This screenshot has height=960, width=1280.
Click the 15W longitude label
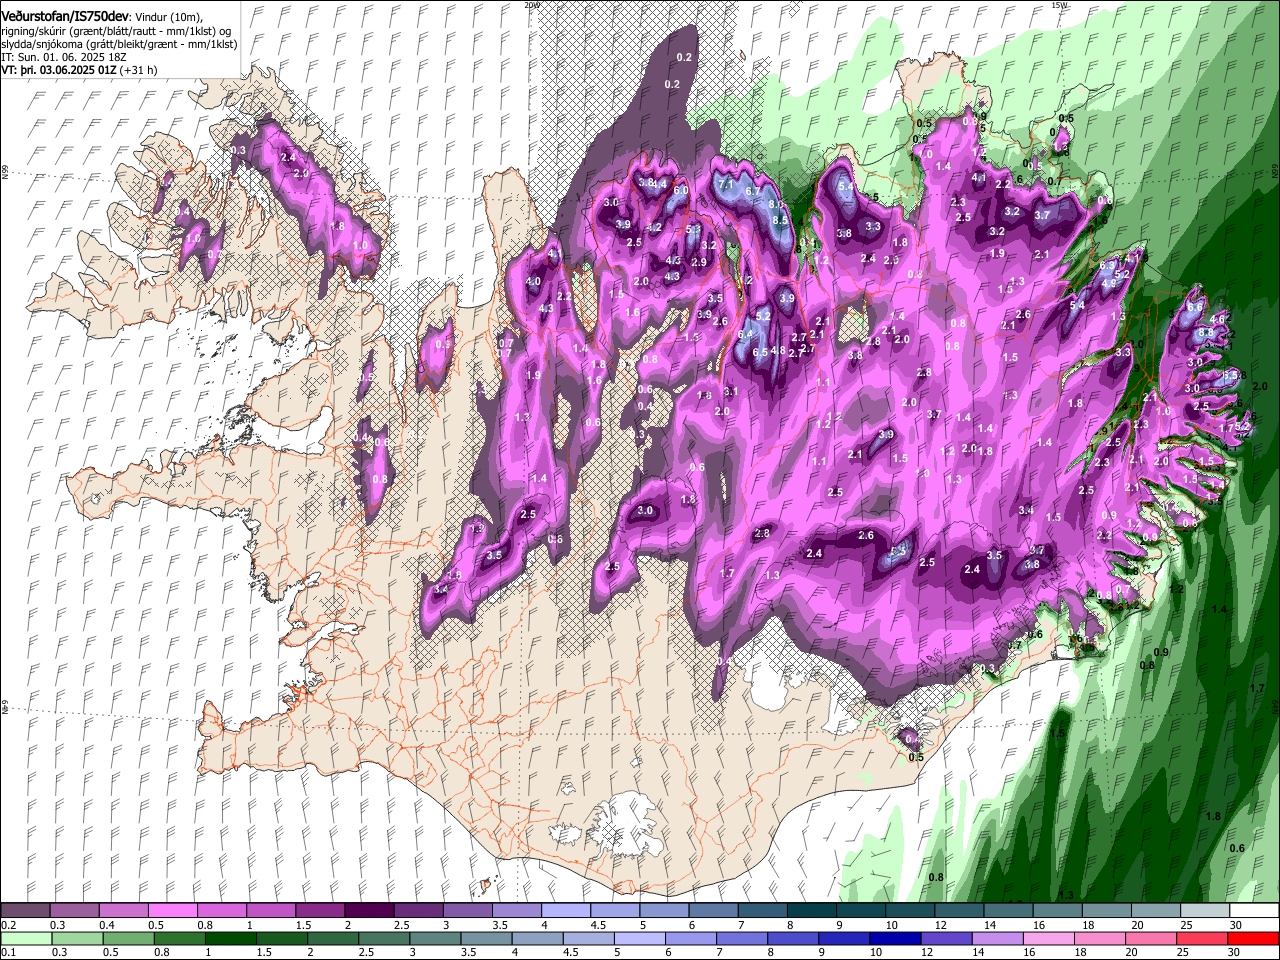(1059, 5)
